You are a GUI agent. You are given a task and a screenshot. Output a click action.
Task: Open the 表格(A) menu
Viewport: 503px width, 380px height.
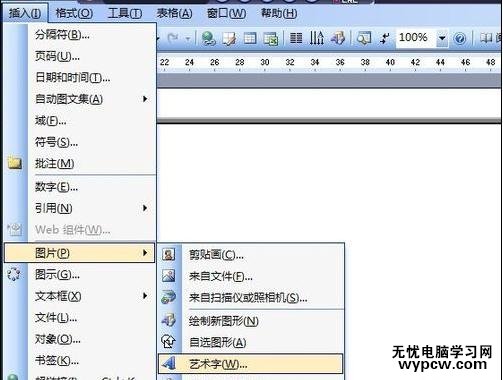click(x=174, y=13)
